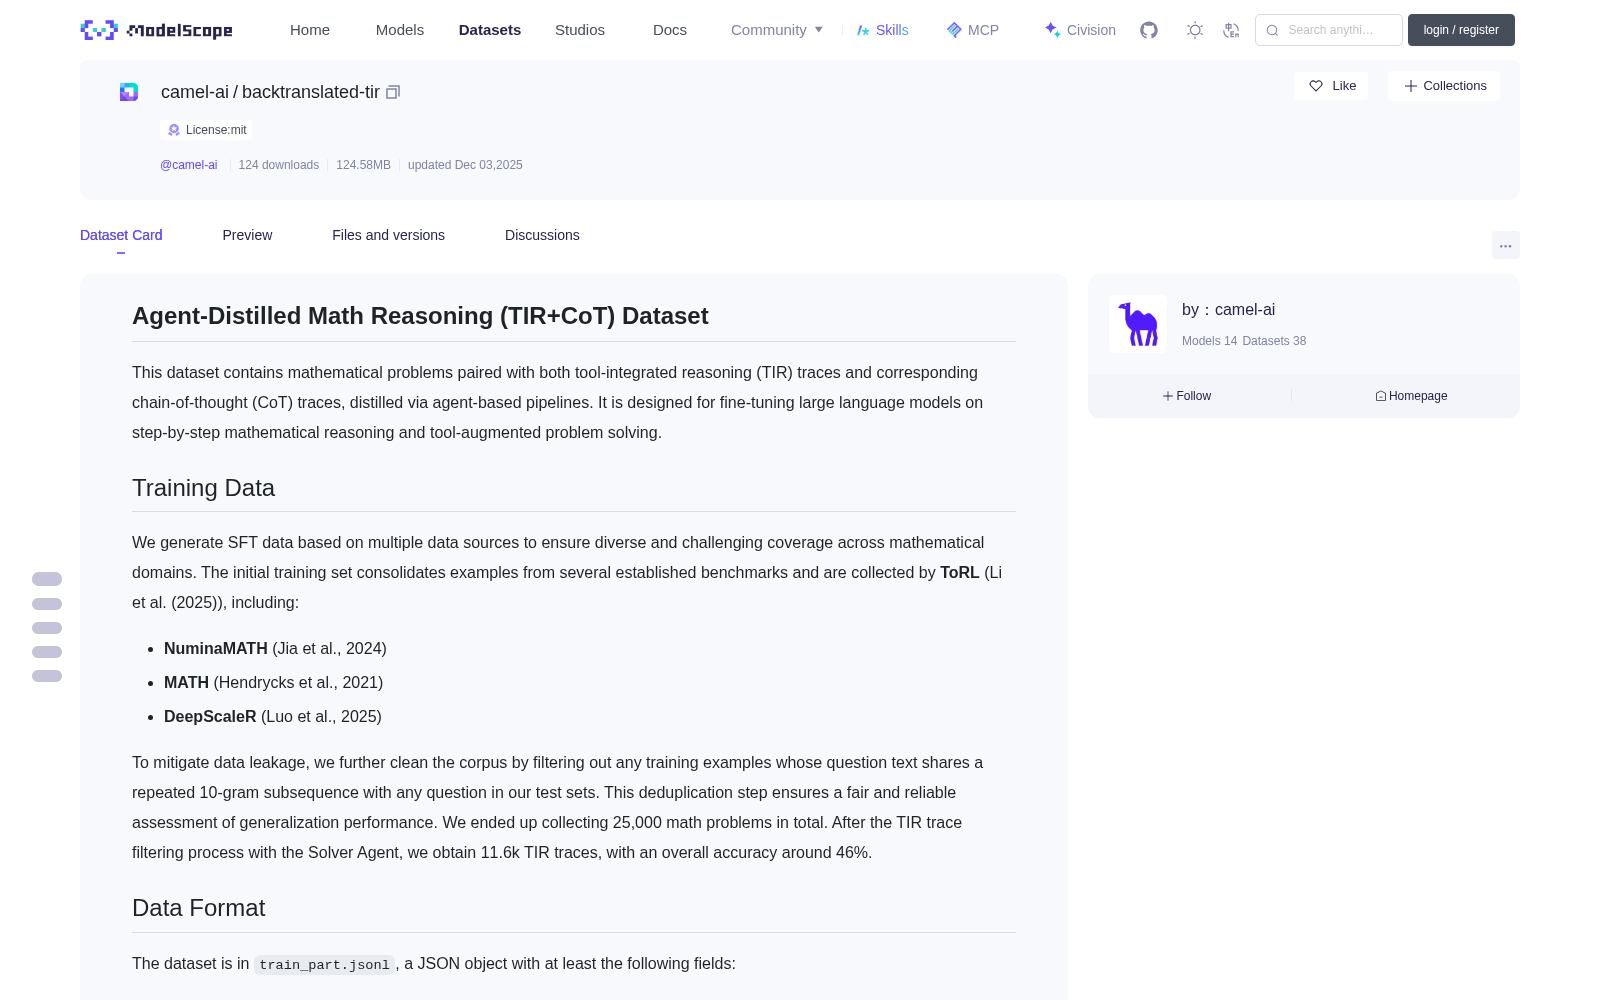Switch to Files and versions tab
Screen dimensions: 1600x1000
(388, 235)
